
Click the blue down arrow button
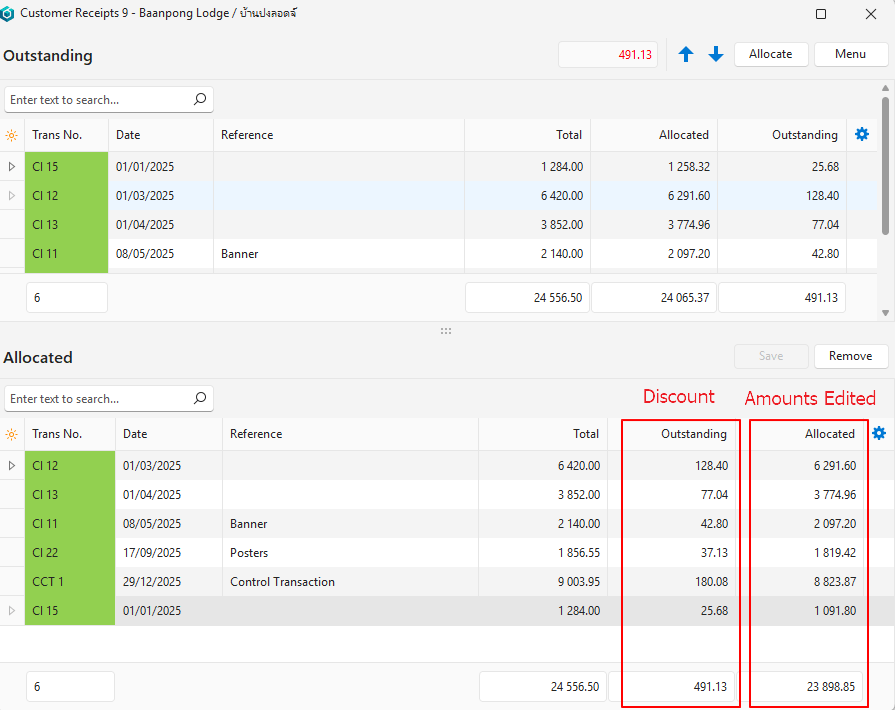716,55
